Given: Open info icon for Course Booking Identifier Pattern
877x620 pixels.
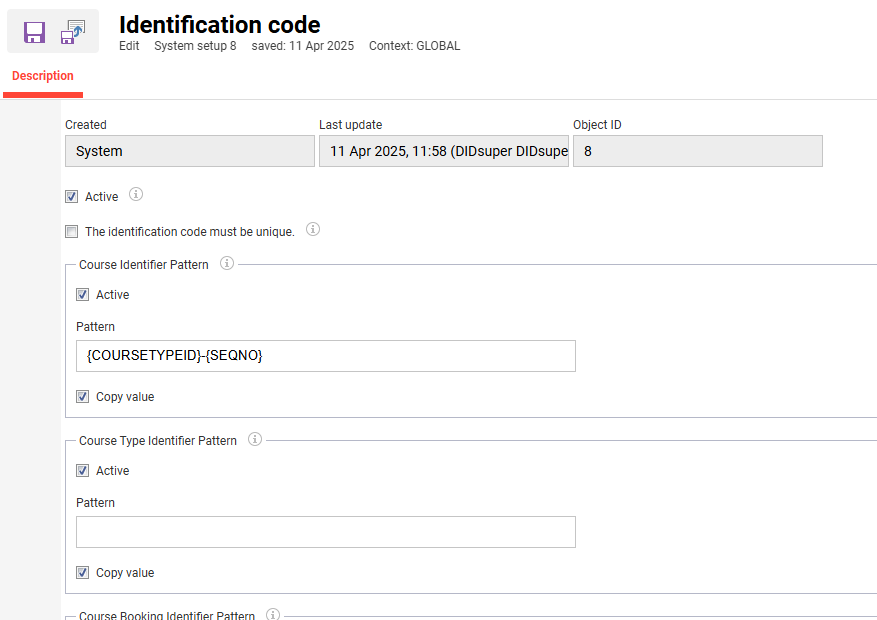Looking at the screenshot, I should pyautogui.click(x=272, y=614).
